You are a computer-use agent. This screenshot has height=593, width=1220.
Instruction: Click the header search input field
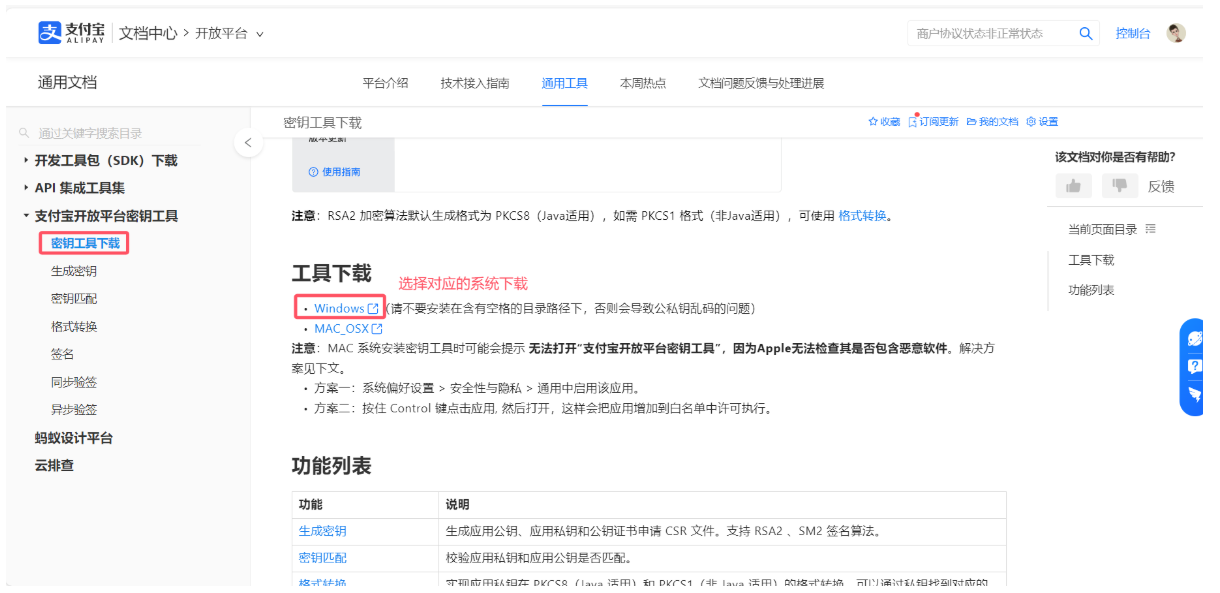pyautogui.click(x=992, y=33)
